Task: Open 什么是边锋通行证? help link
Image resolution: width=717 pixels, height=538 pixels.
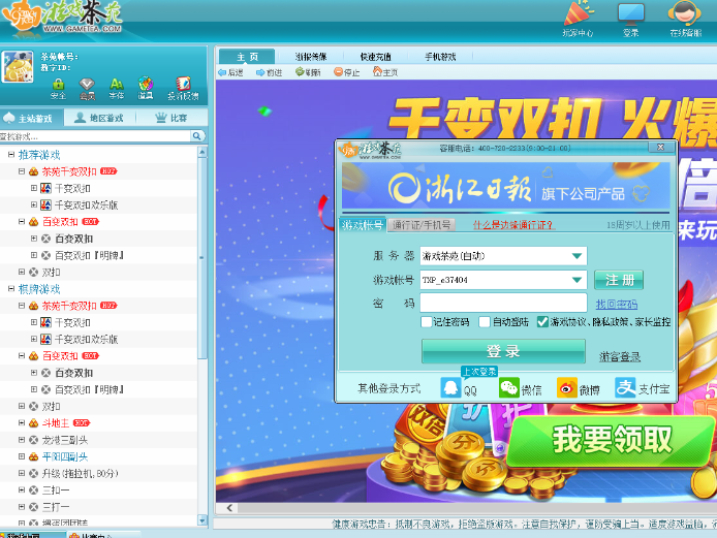Action: tap(514, 225)
